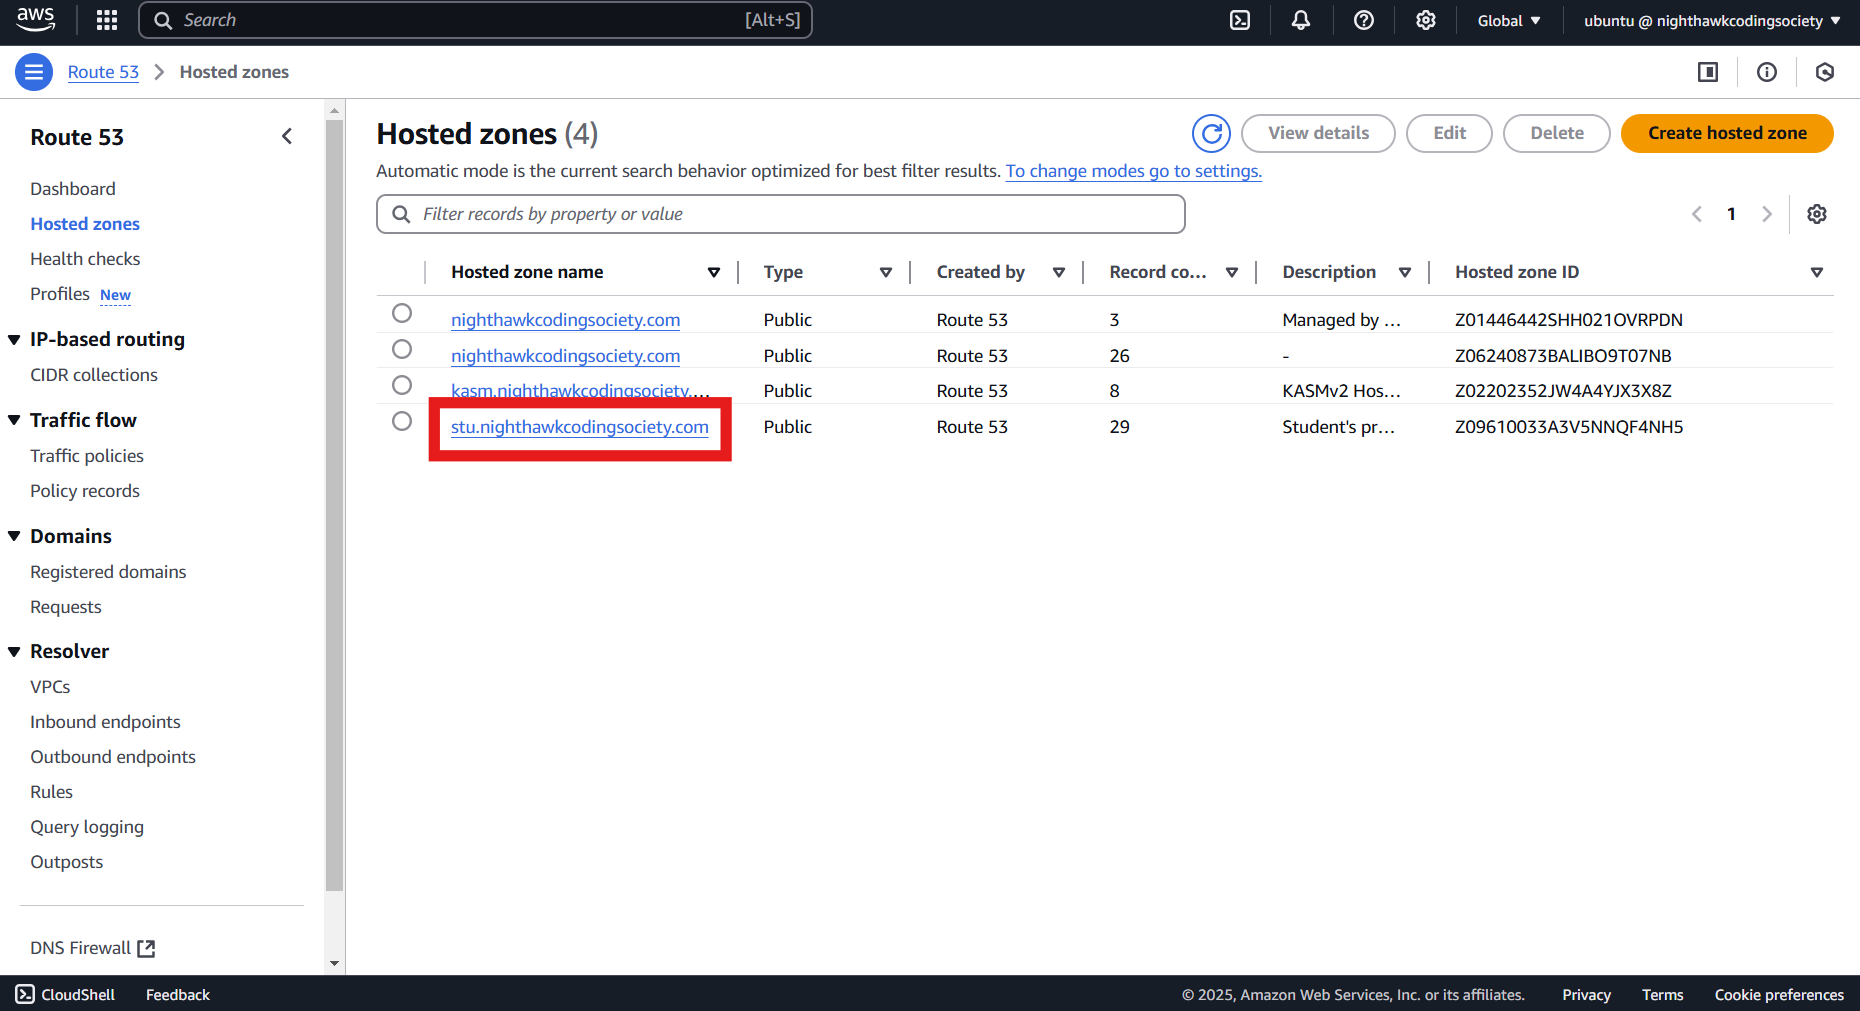The image size is (1860, 1011).
Task: Click the Delete button
Action: [1556, 133]
